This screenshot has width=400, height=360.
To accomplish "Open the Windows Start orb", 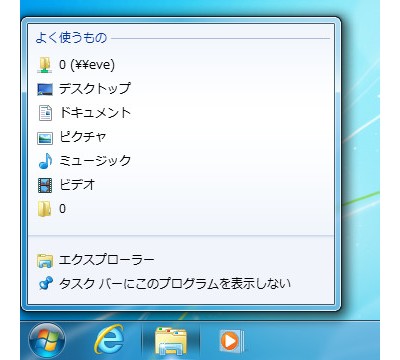I will (x=47, y=341).
